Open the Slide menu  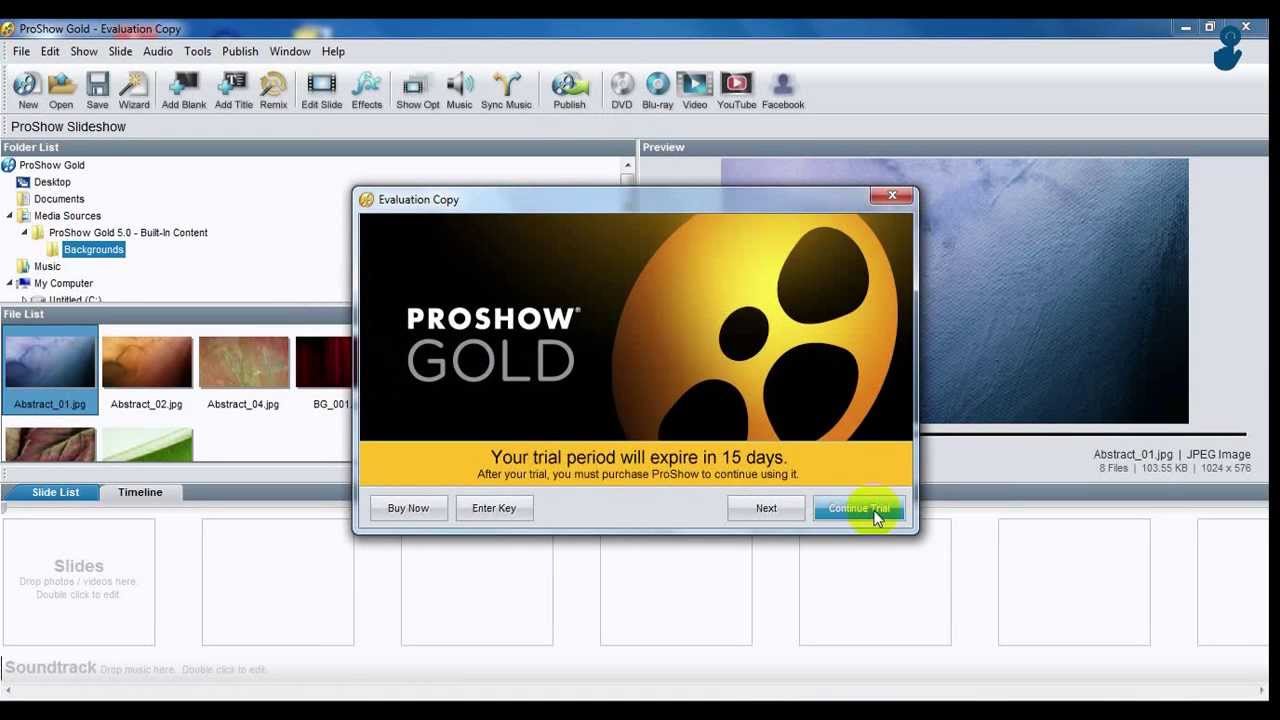(x=120, y=51)
